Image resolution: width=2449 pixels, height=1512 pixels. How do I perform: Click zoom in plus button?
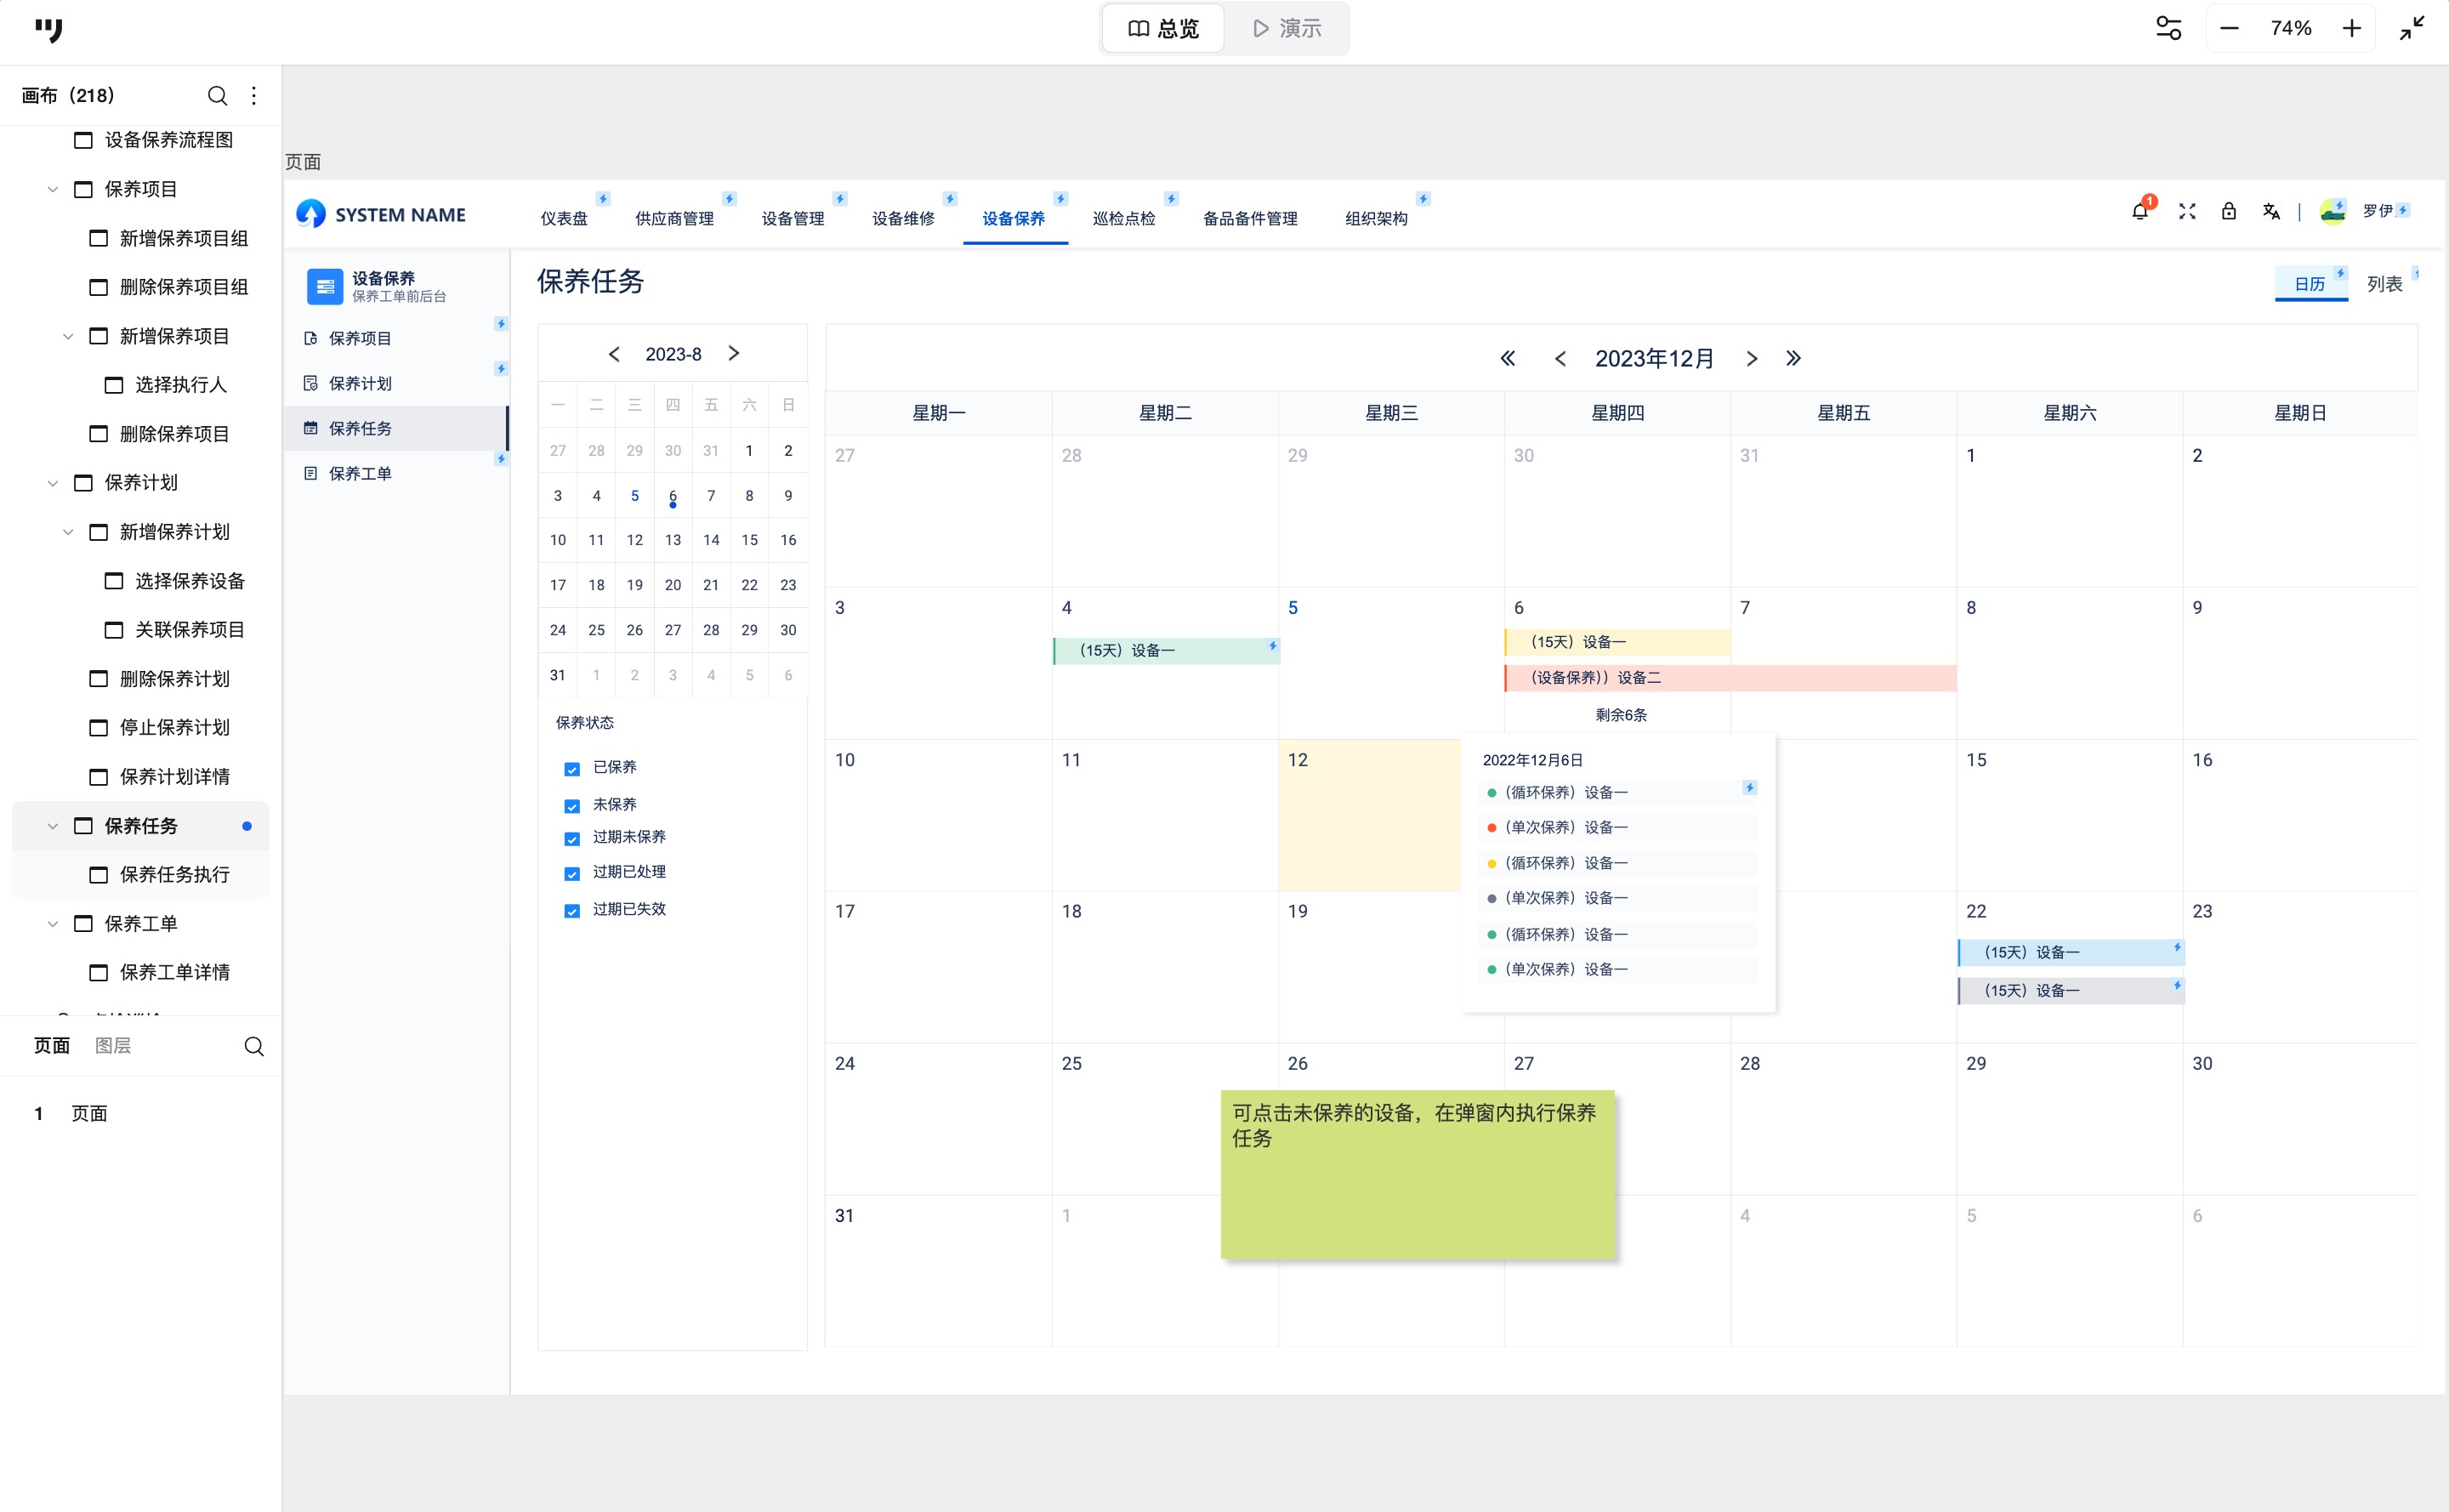coord(2352,28)
